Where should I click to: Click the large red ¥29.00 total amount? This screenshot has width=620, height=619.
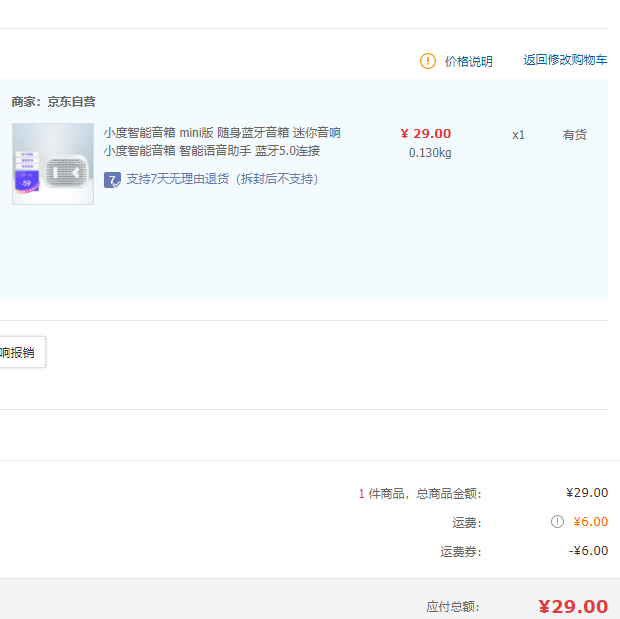point(572,607)
